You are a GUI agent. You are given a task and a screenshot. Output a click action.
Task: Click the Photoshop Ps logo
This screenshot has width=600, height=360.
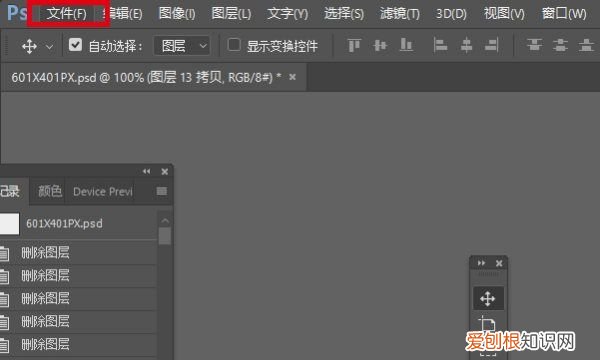[17, 13]
